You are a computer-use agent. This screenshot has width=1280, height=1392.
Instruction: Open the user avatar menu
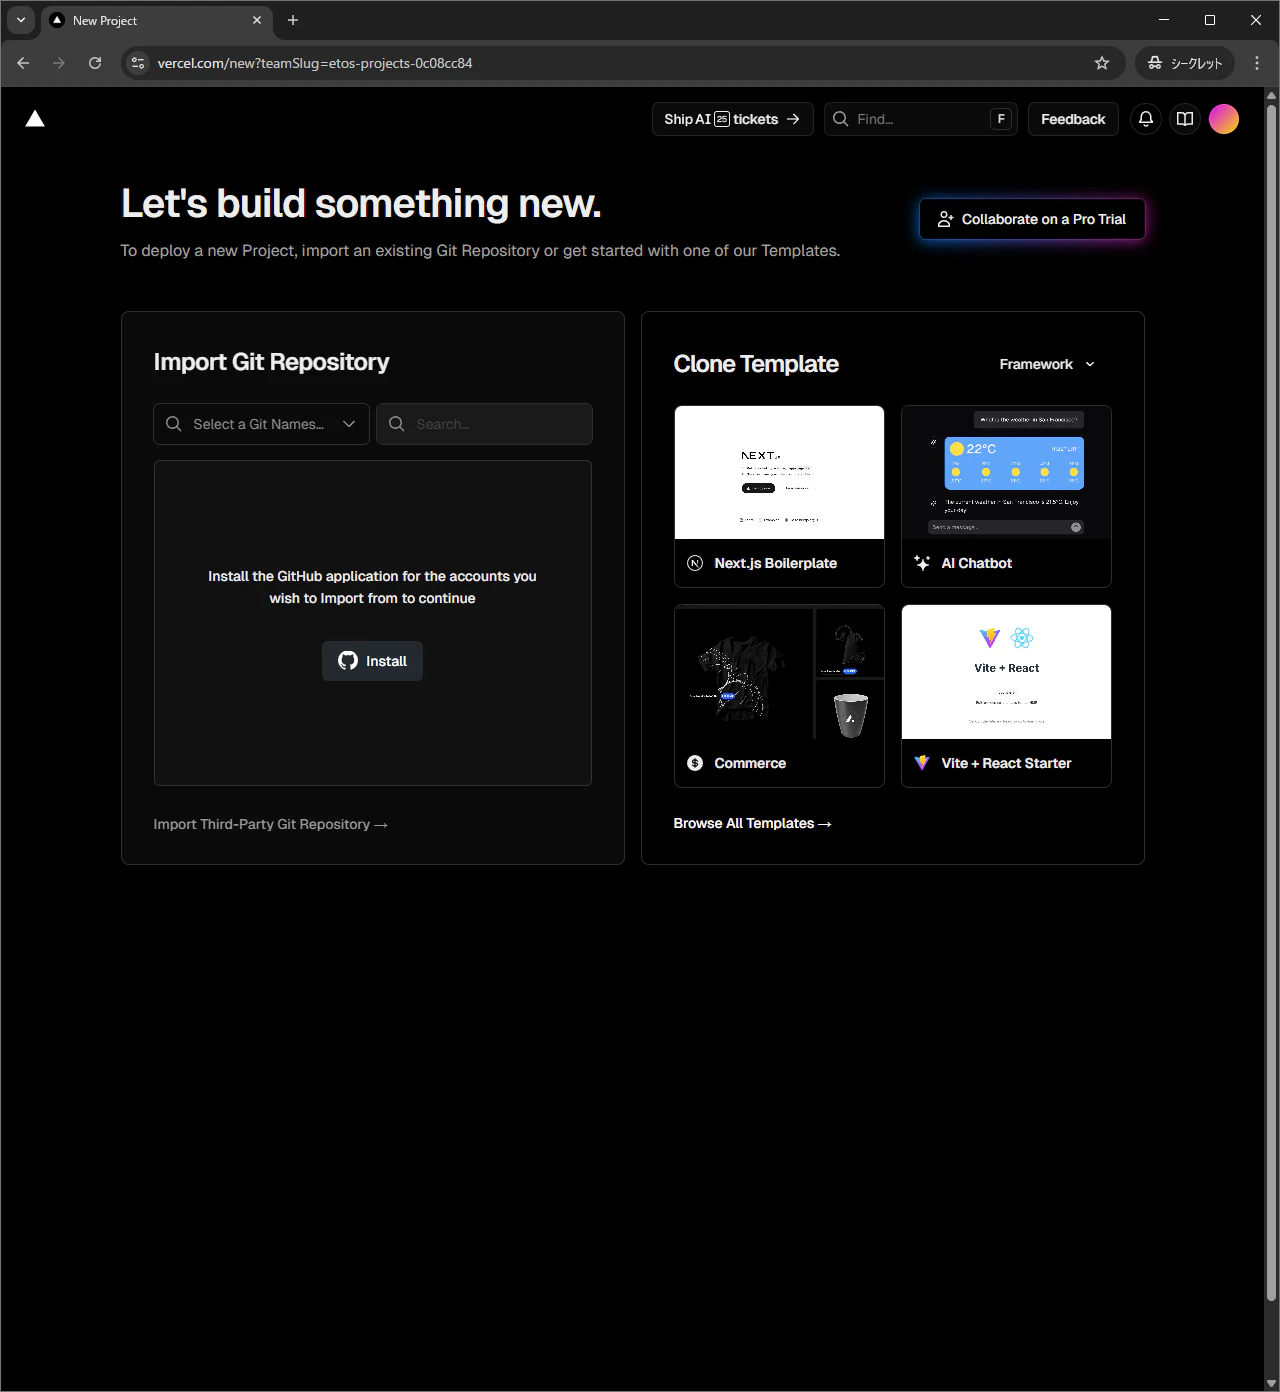point(1224,119)
